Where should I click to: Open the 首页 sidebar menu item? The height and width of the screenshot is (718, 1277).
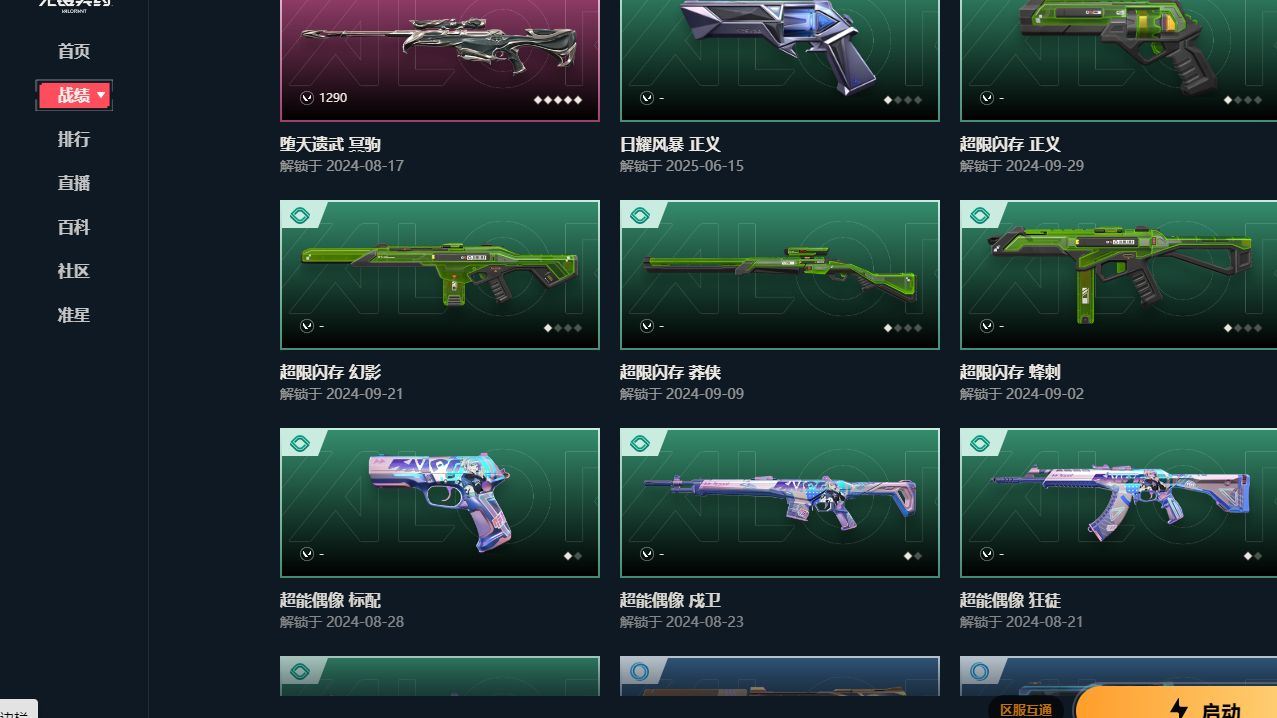(74, 51)
